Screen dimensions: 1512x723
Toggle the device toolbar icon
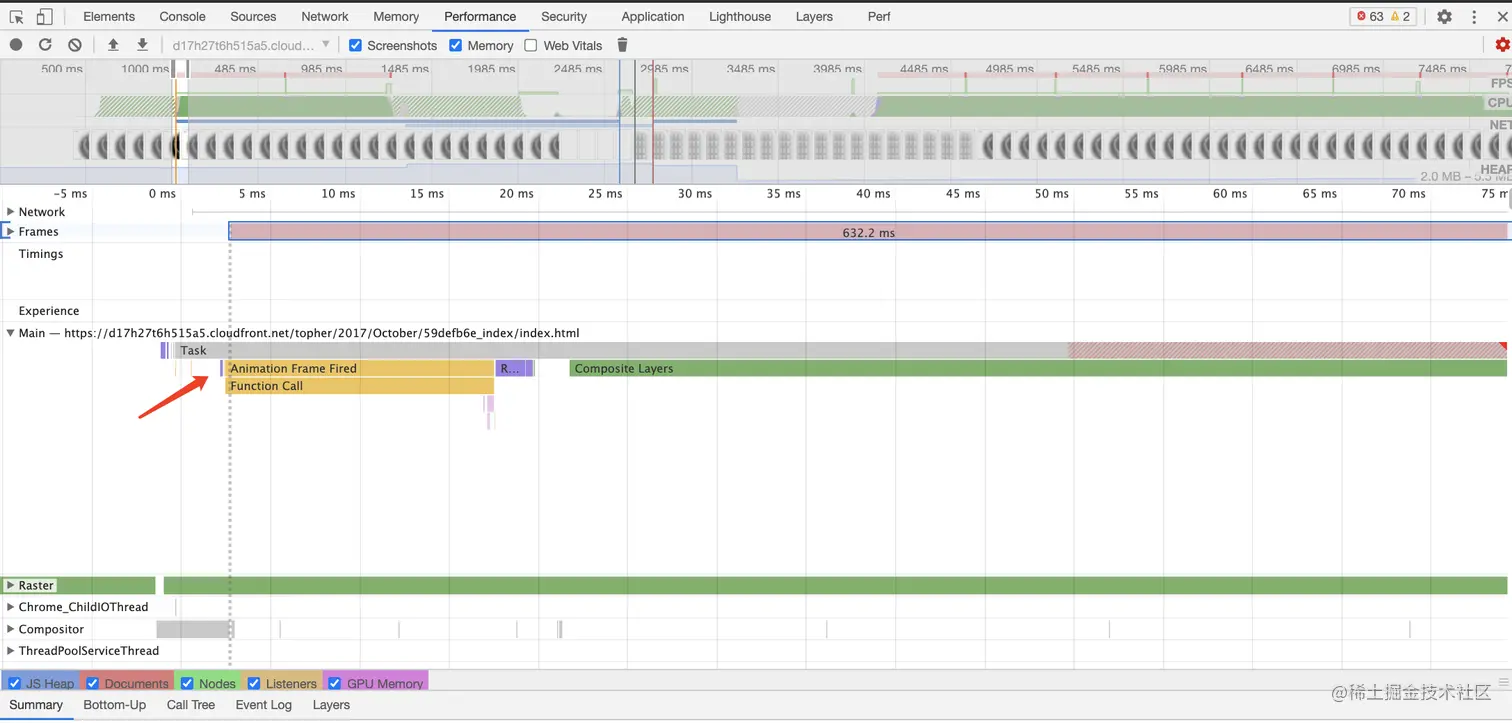tap(44, 17)
